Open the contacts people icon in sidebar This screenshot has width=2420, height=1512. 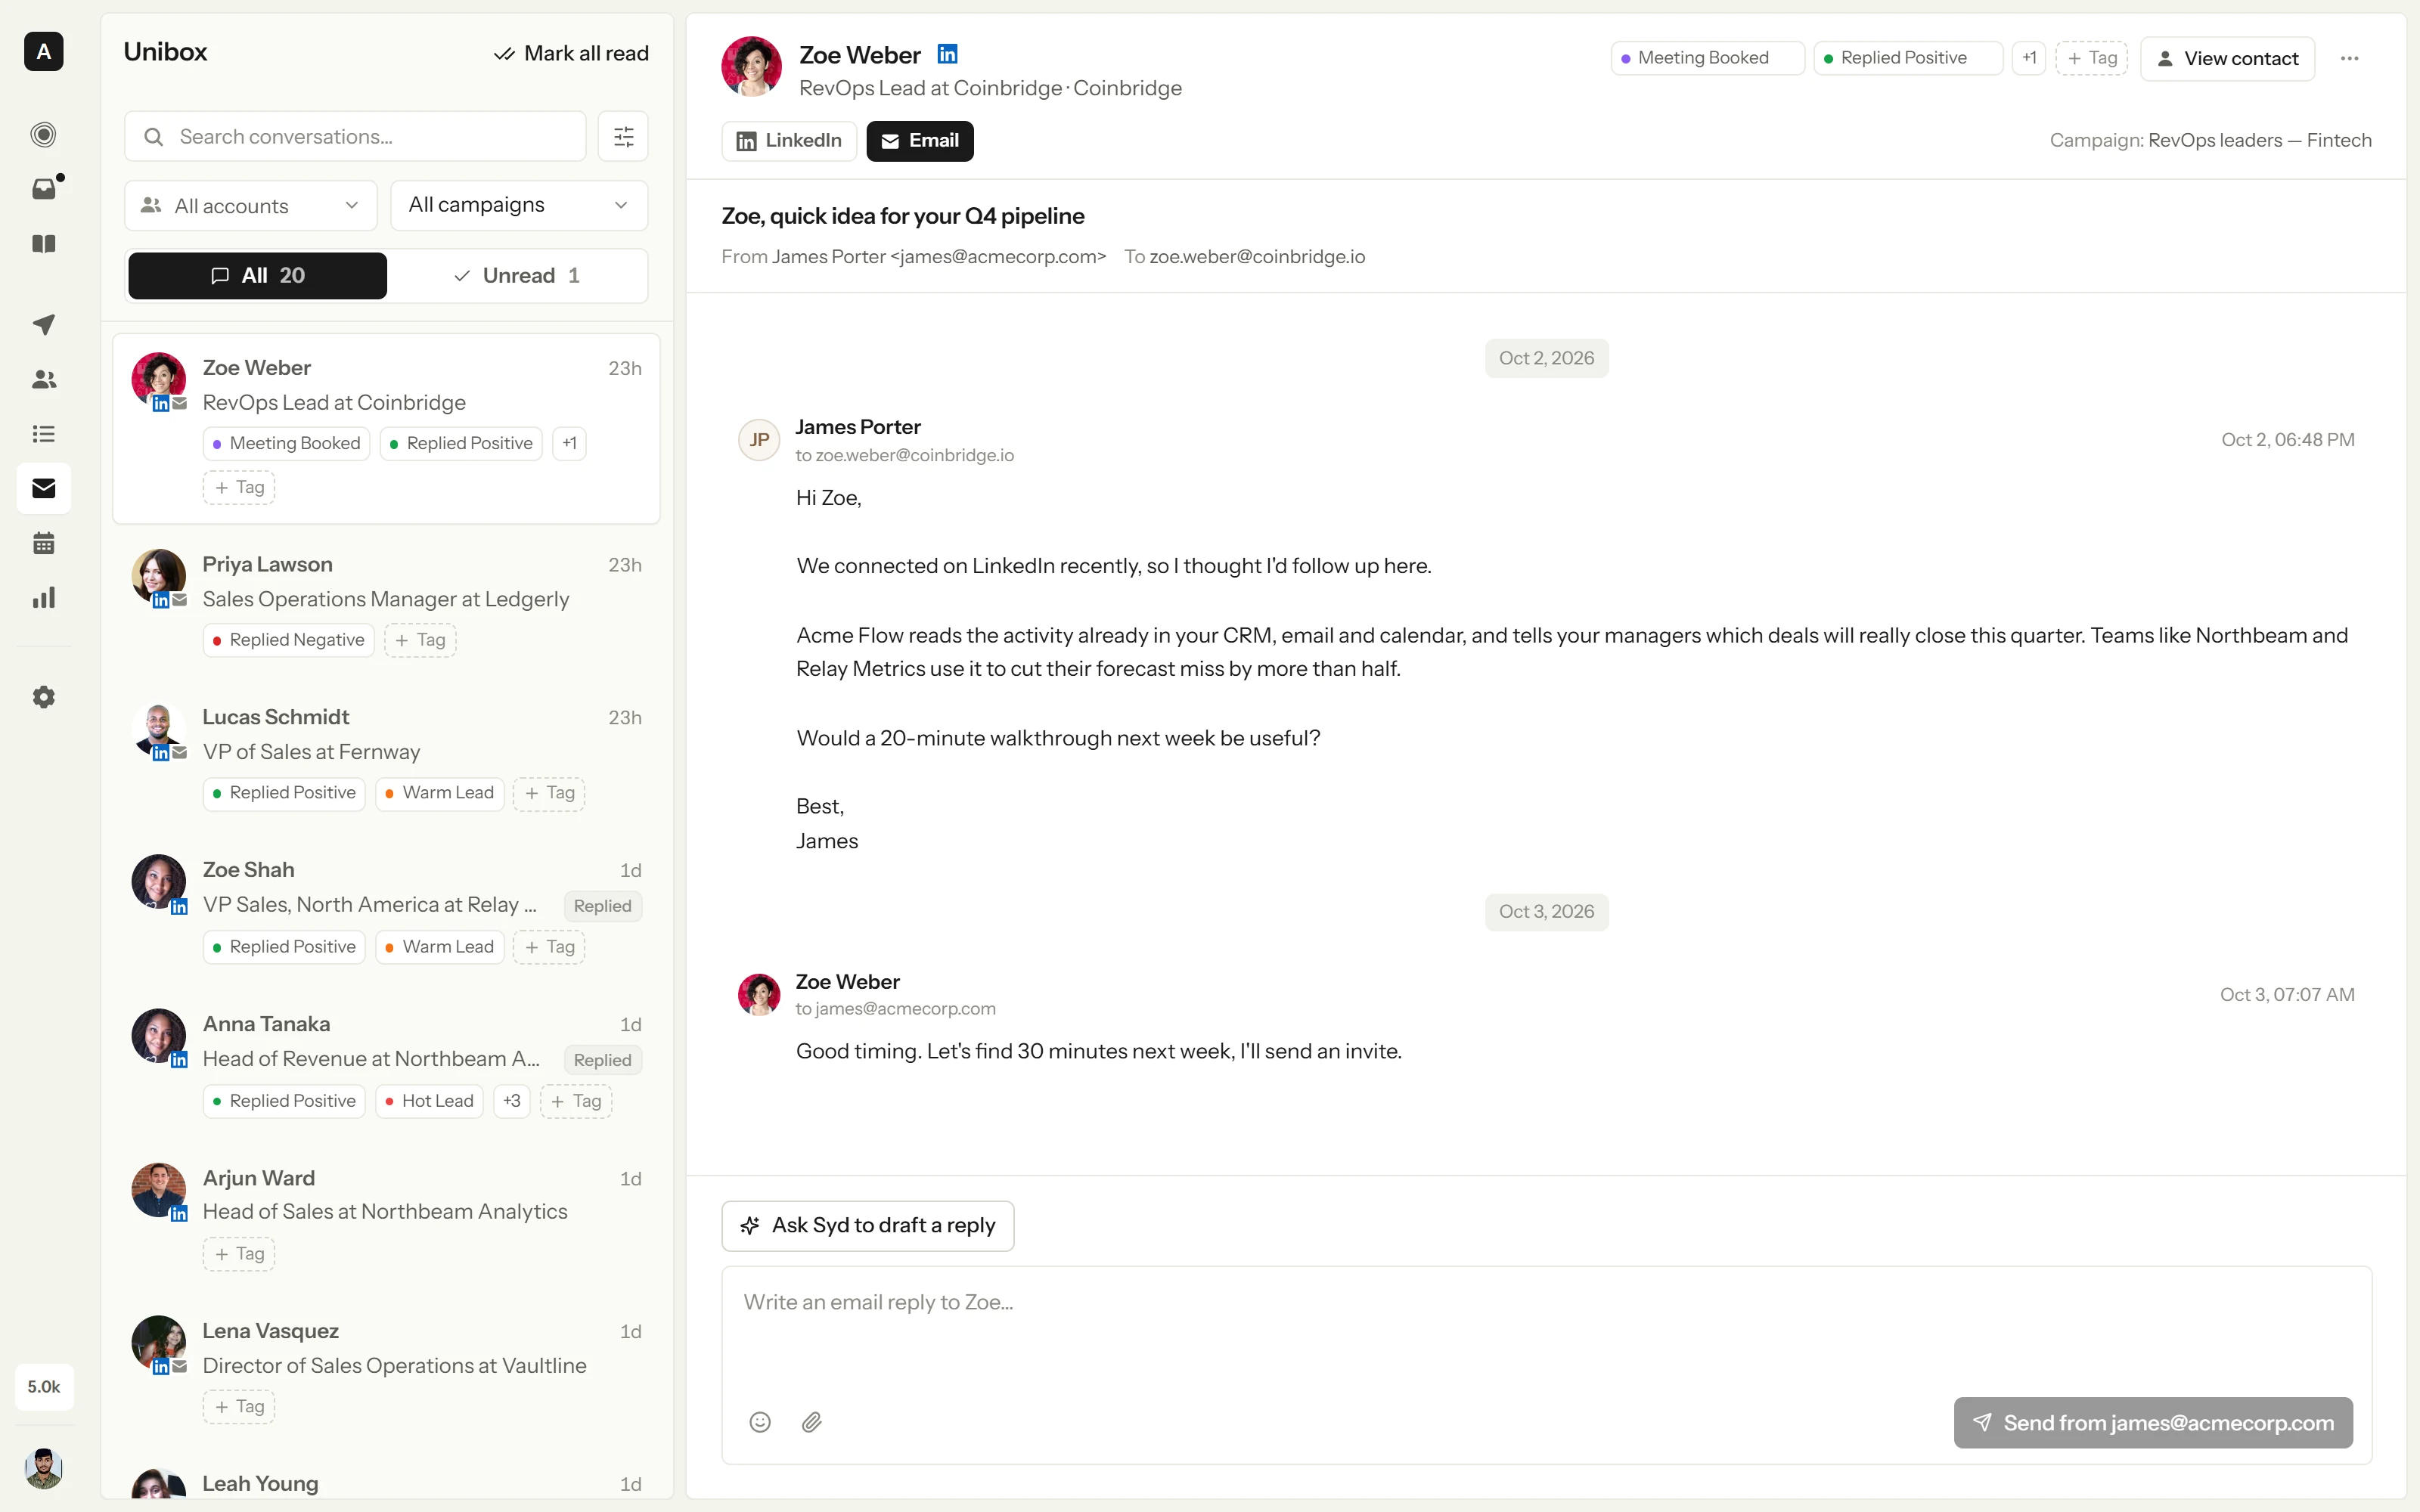(x=43, y=379)
